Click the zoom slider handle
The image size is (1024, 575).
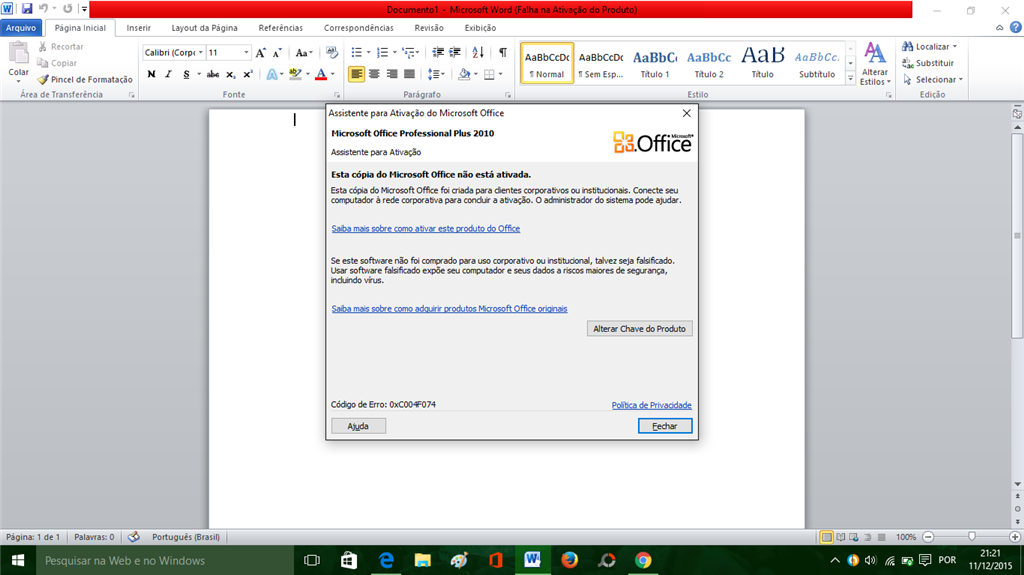[x=972, y=536]
